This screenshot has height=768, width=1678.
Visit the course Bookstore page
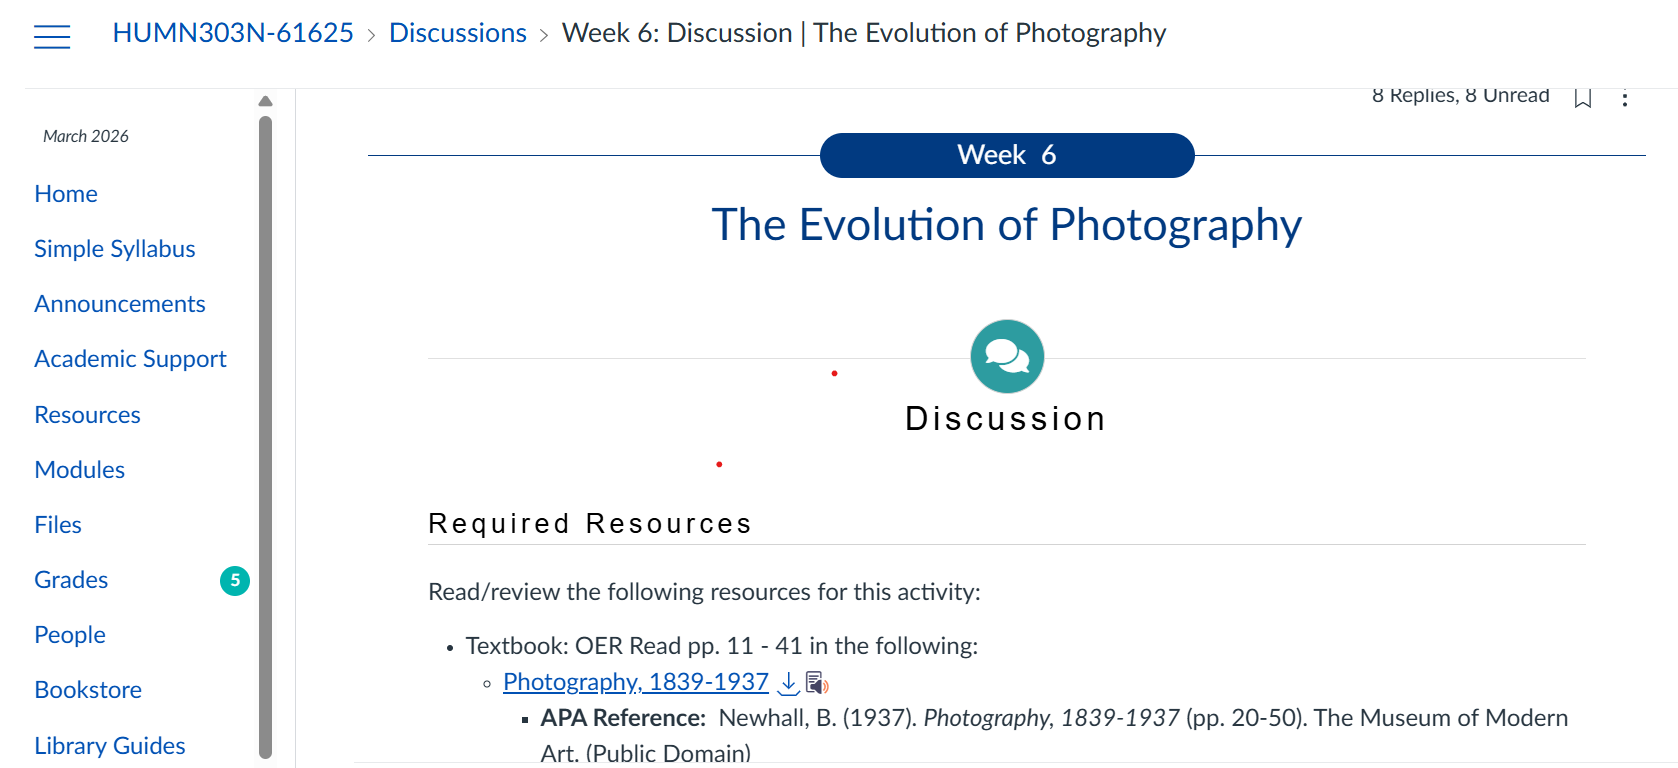87,689
